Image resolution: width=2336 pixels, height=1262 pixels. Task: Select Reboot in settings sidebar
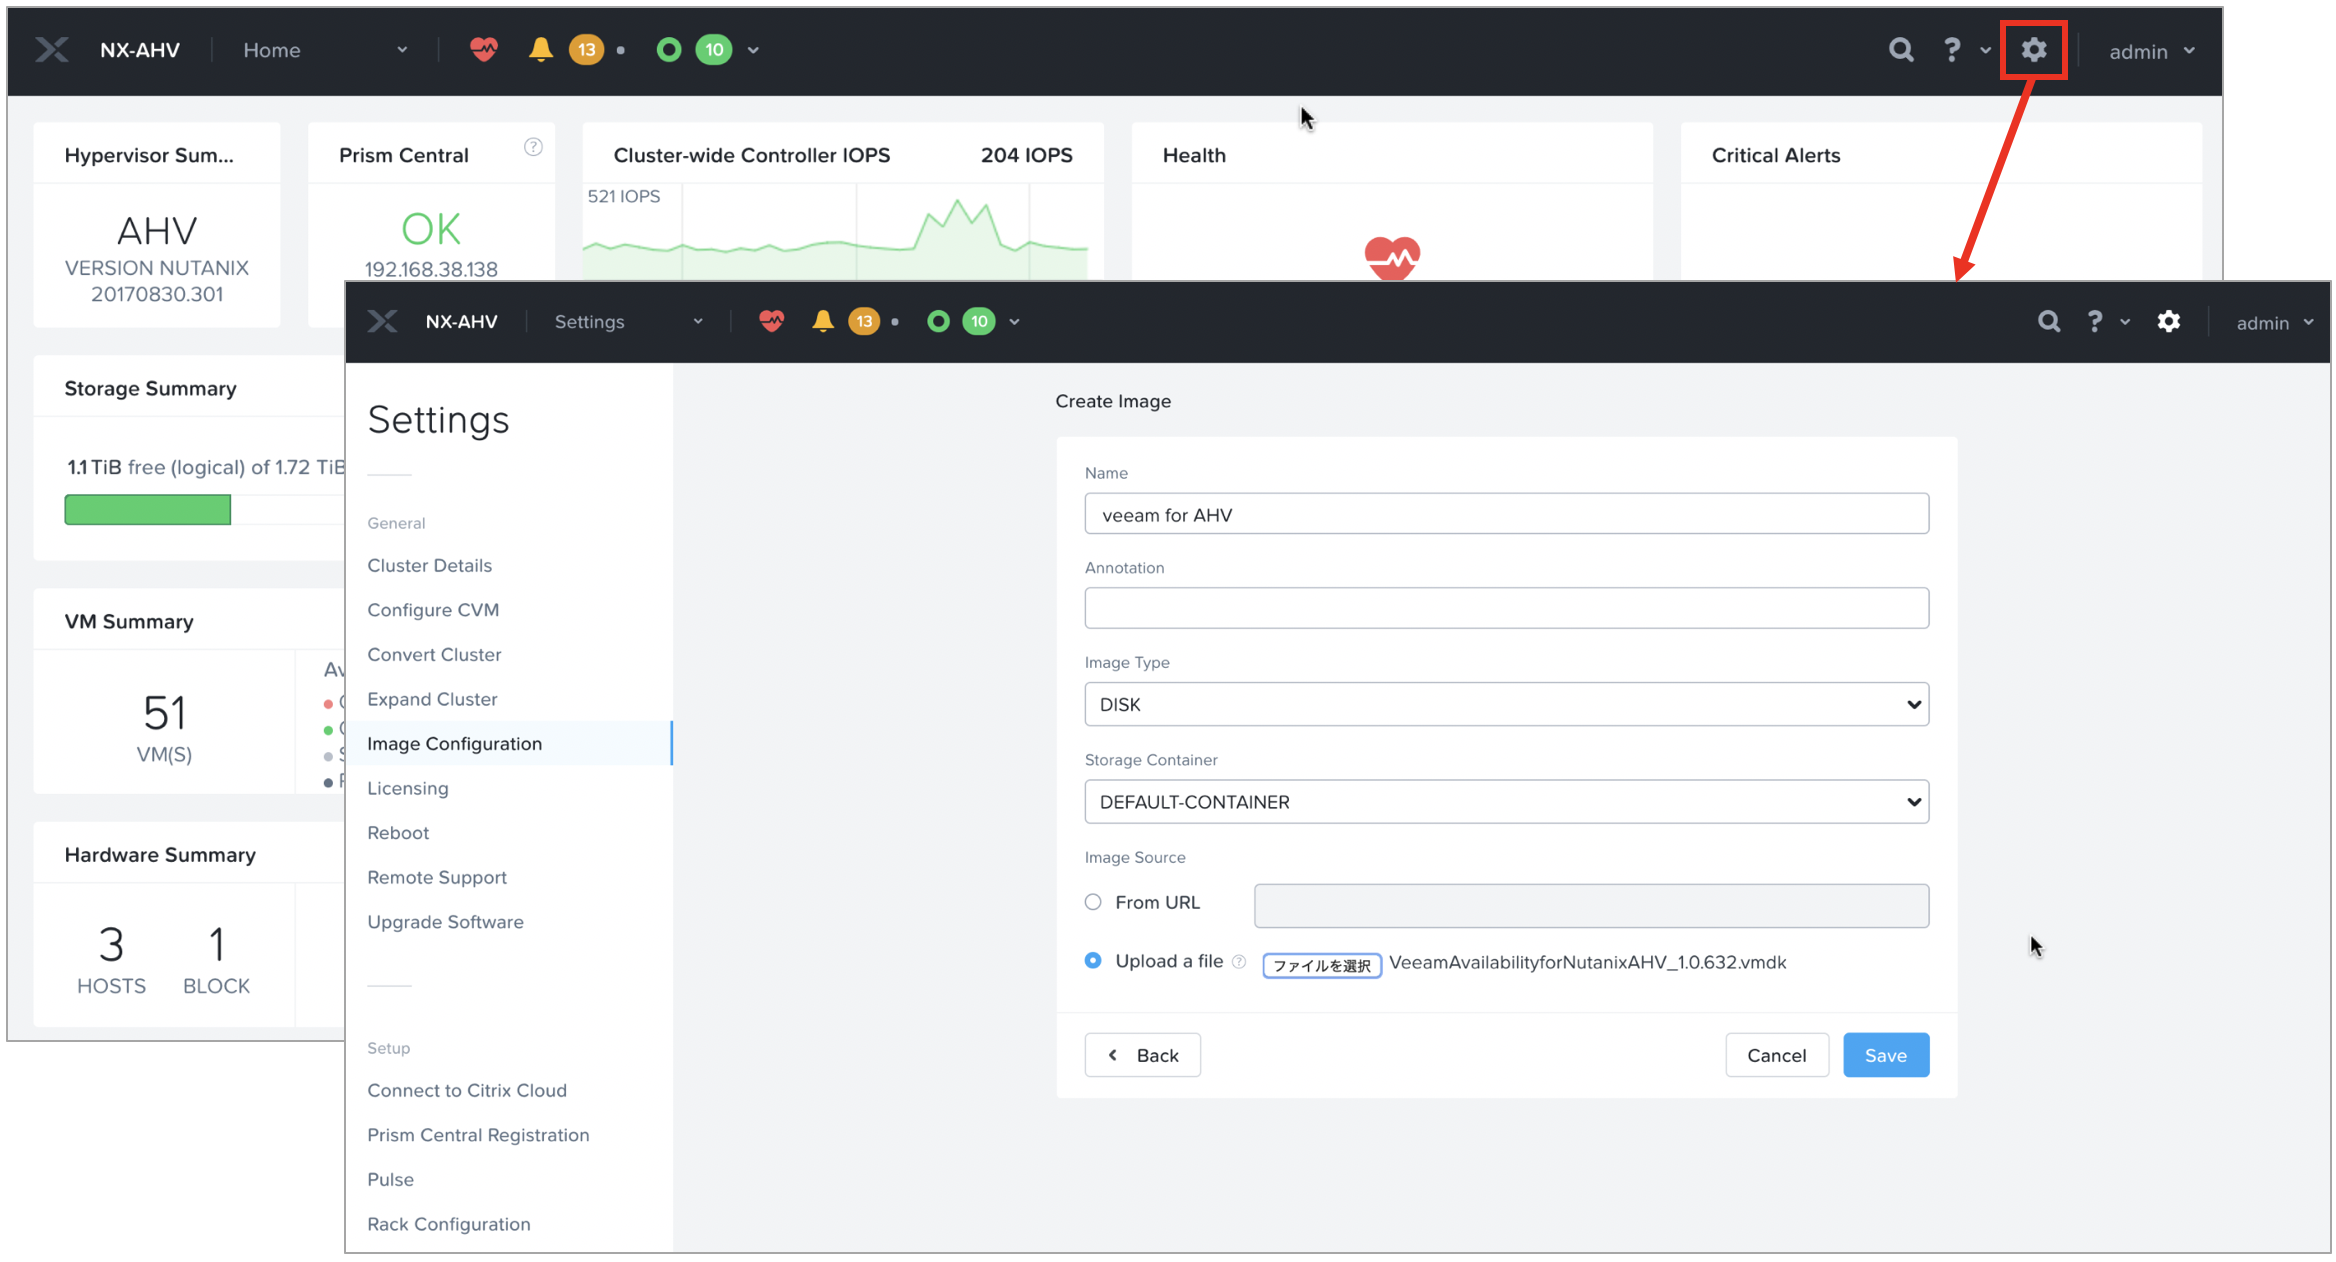point(398,832)
